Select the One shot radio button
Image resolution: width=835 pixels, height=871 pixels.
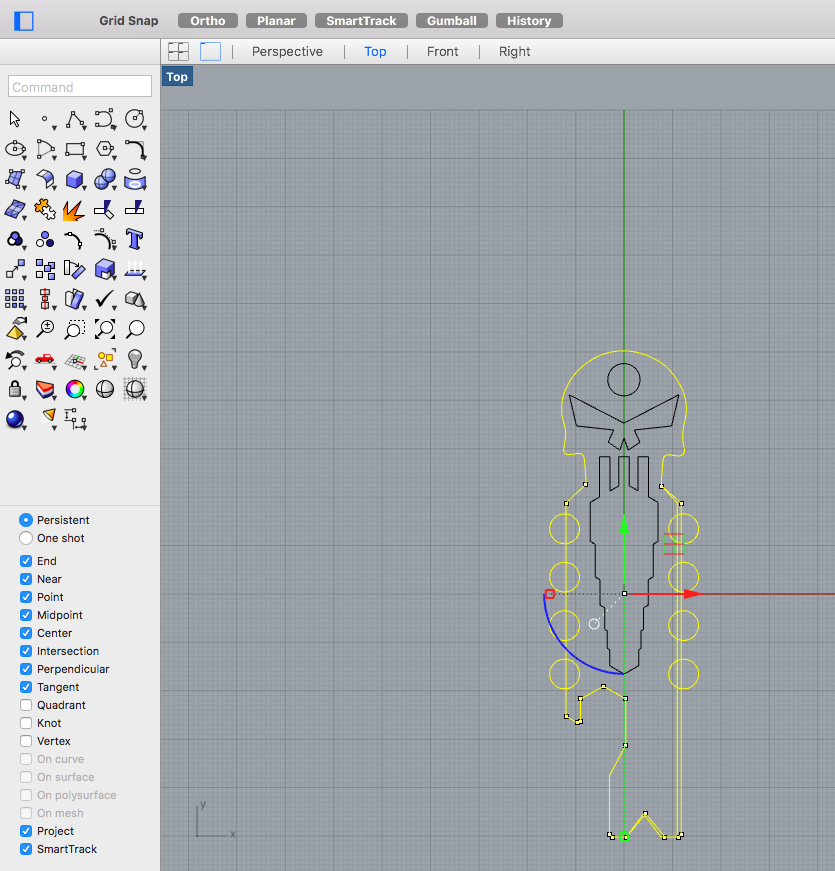26,538
